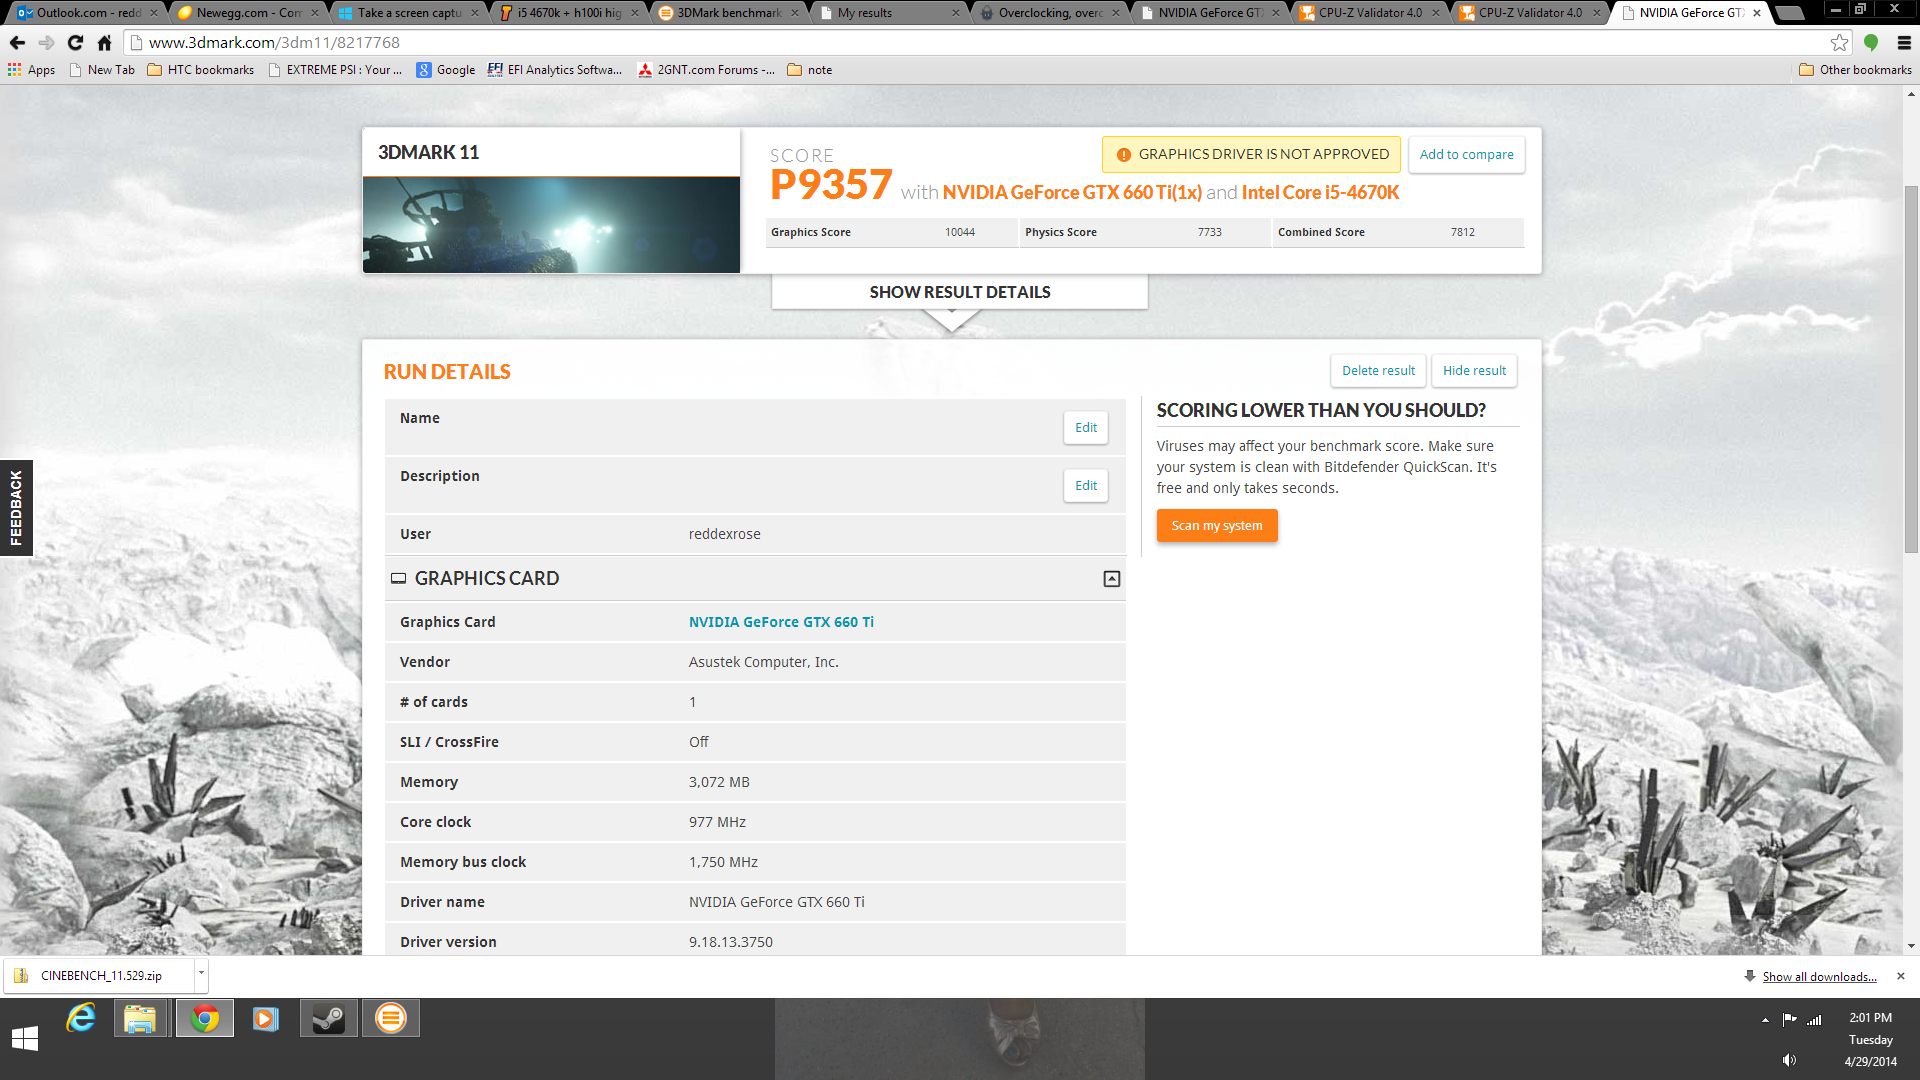Image resolution: width=1920 pixels, height=1080 pixels.
Task: Launch Internet Explorer from taskbar
Action: click(81, 1019)
